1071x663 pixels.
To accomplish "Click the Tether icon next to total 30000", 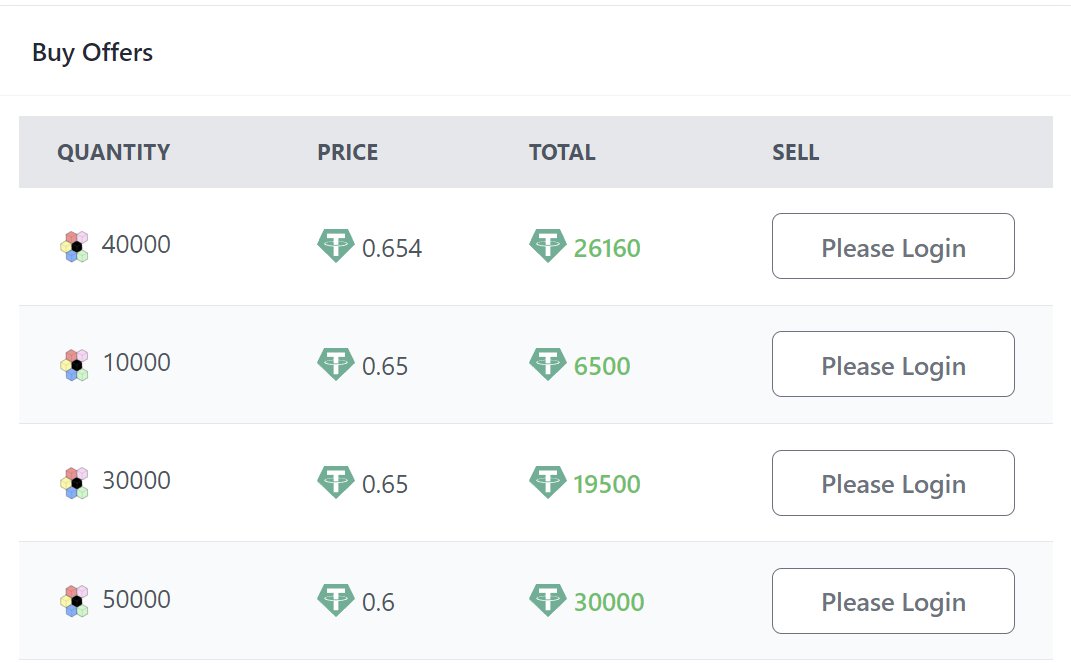I will pyautogui.click(x=547, y=600).
